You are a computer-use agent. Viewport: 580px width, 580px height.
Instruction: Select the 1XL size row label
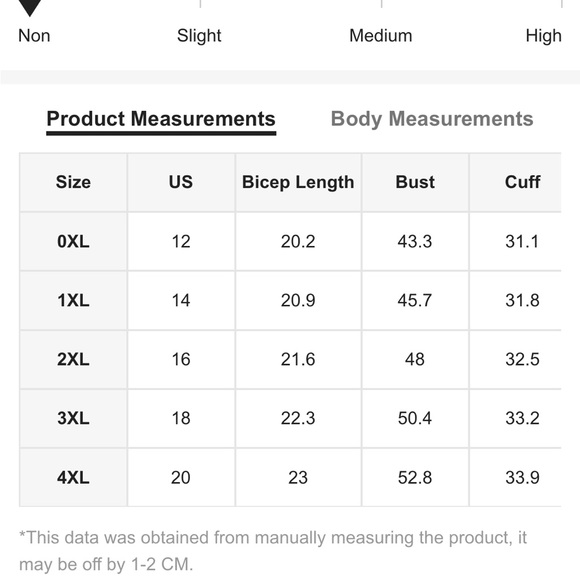[x=73, y=300]
